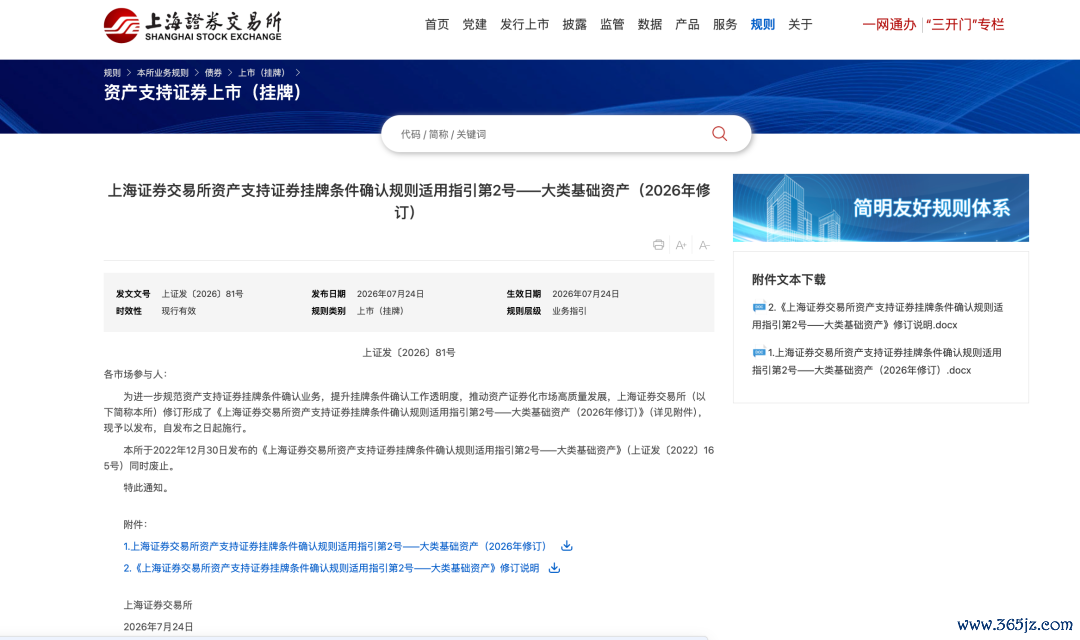Select the highlighted 规则 nav item
Viewport: 1080px width, 640px height.
coord(762,25)
